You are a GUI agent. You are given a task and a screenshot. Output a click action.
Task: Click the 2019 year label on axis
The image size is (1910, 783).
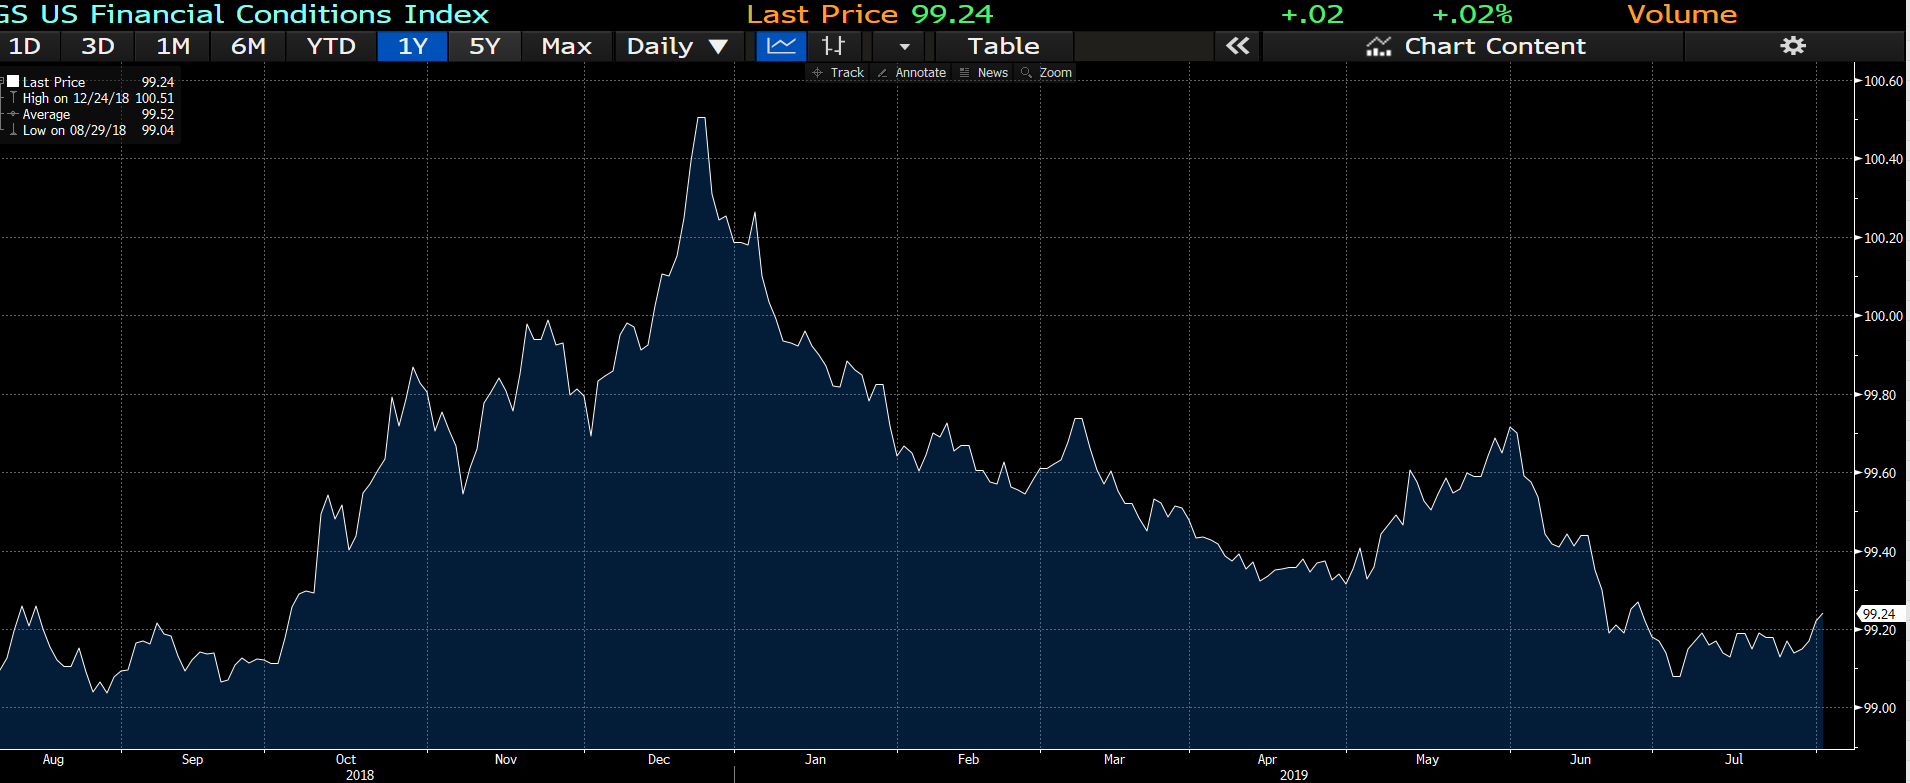coord(1294,775)
